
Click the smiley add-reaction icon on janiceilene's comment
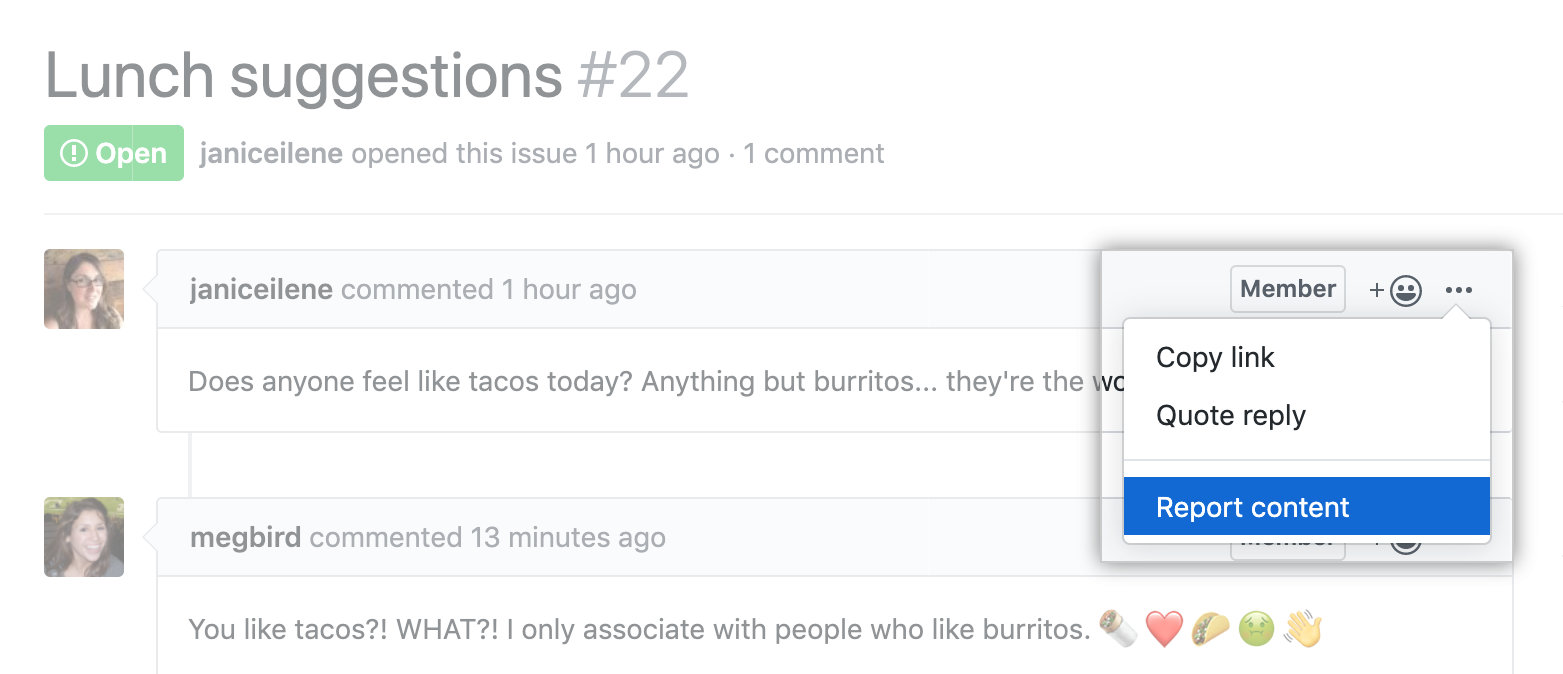1404,289
